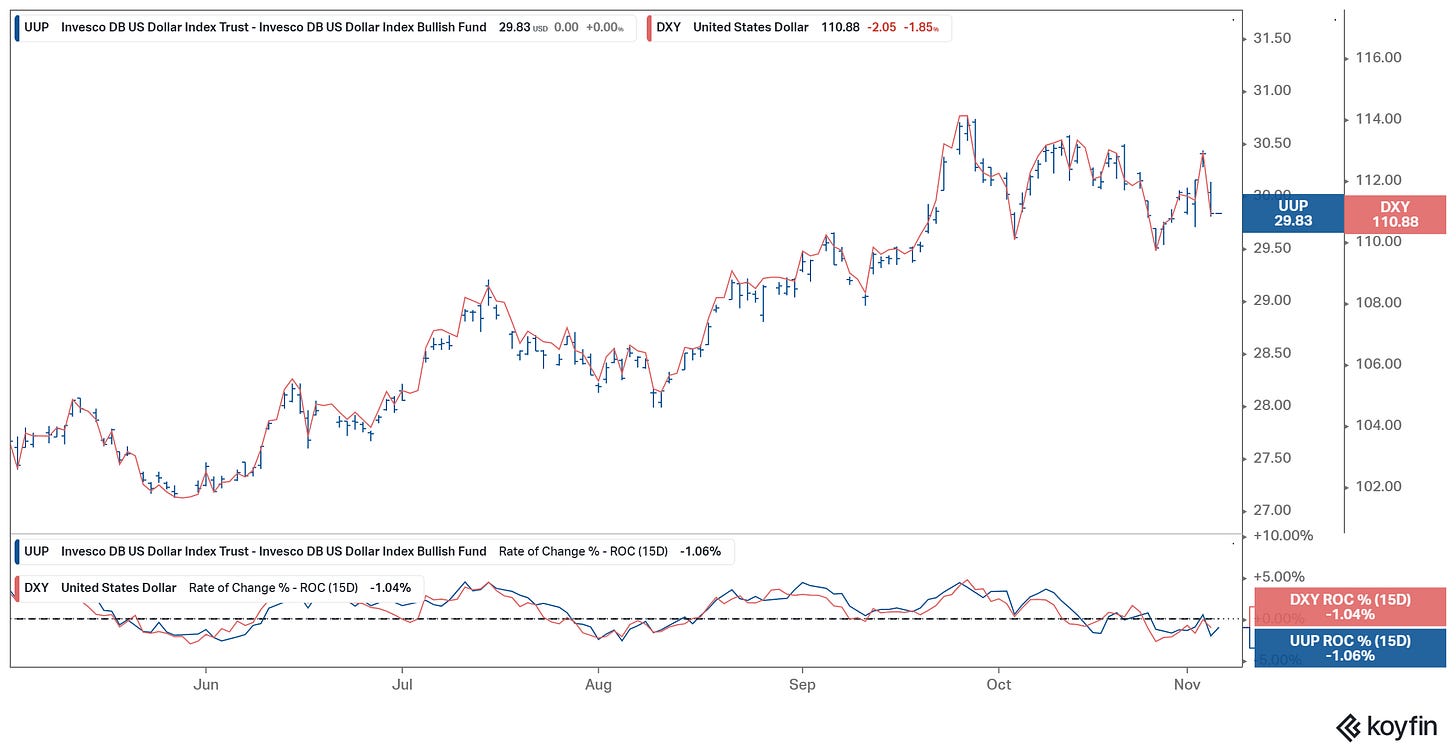Open the UUP Rate of Change indicator legend
Image resolution: width=1456 pixels, height=752 pixels.
pos(375,551)
